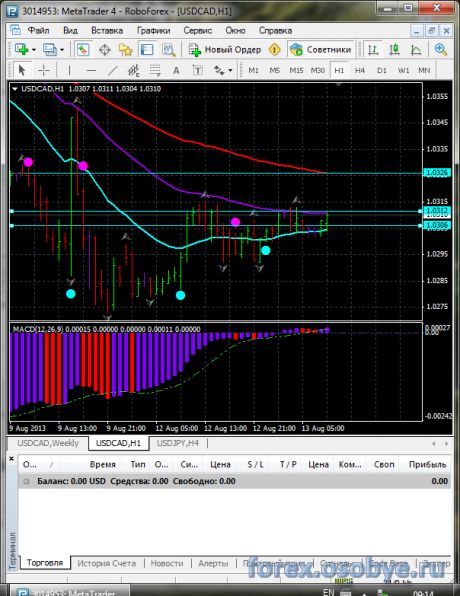Close the Terminal panel with X

pos(11,459)
